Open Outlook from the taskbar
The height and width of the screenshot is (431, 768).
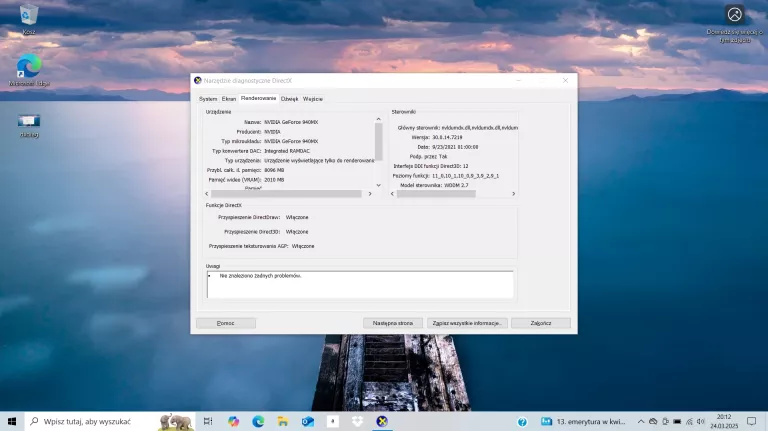pos(308,421)
